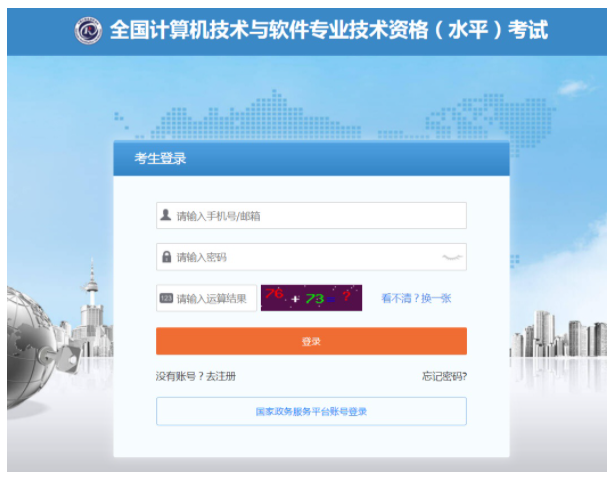616x478 pixels.
Task: Focus the password input field
Action: 311,257
